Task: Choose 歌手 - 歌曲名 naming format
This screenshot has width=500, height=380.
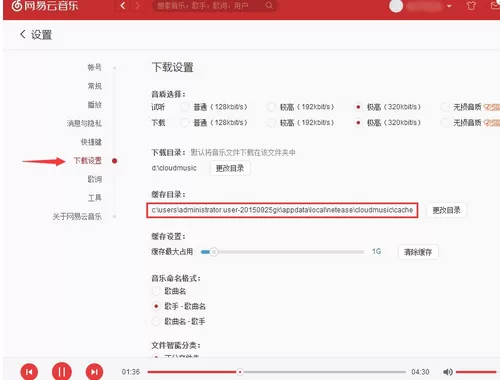Action: (156, 306)
